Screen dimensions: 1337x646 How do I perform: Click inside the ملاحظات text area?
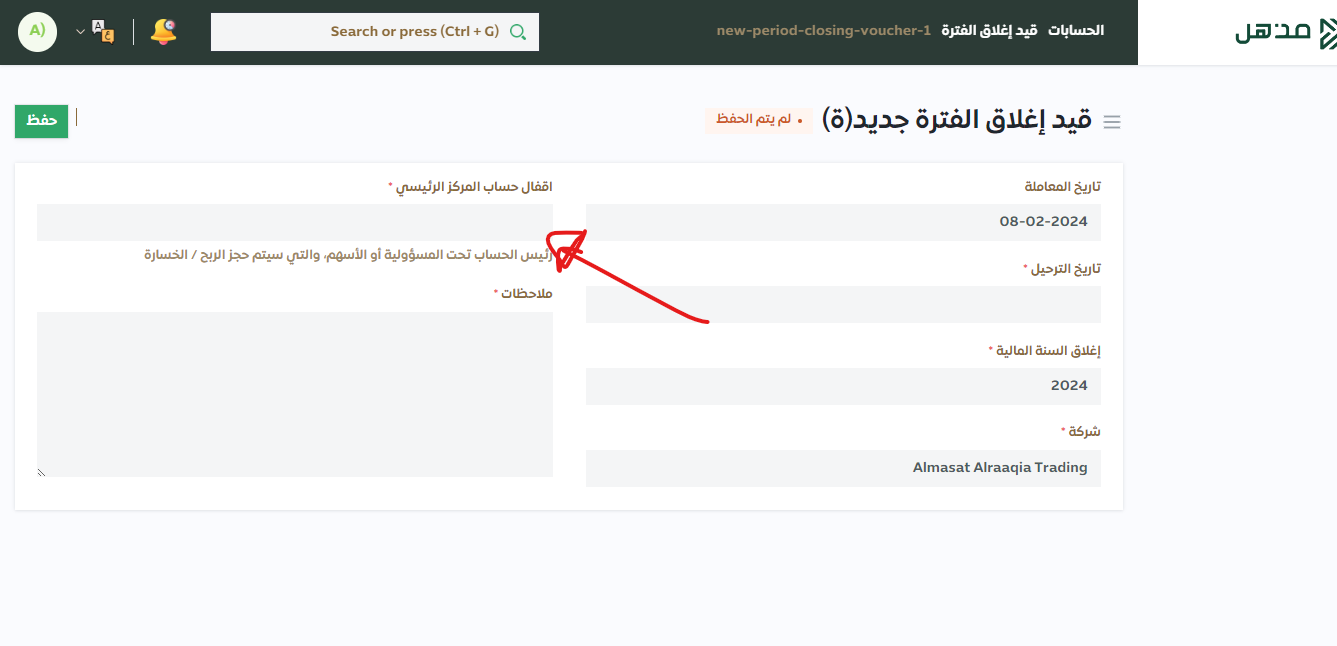[295, 394]
